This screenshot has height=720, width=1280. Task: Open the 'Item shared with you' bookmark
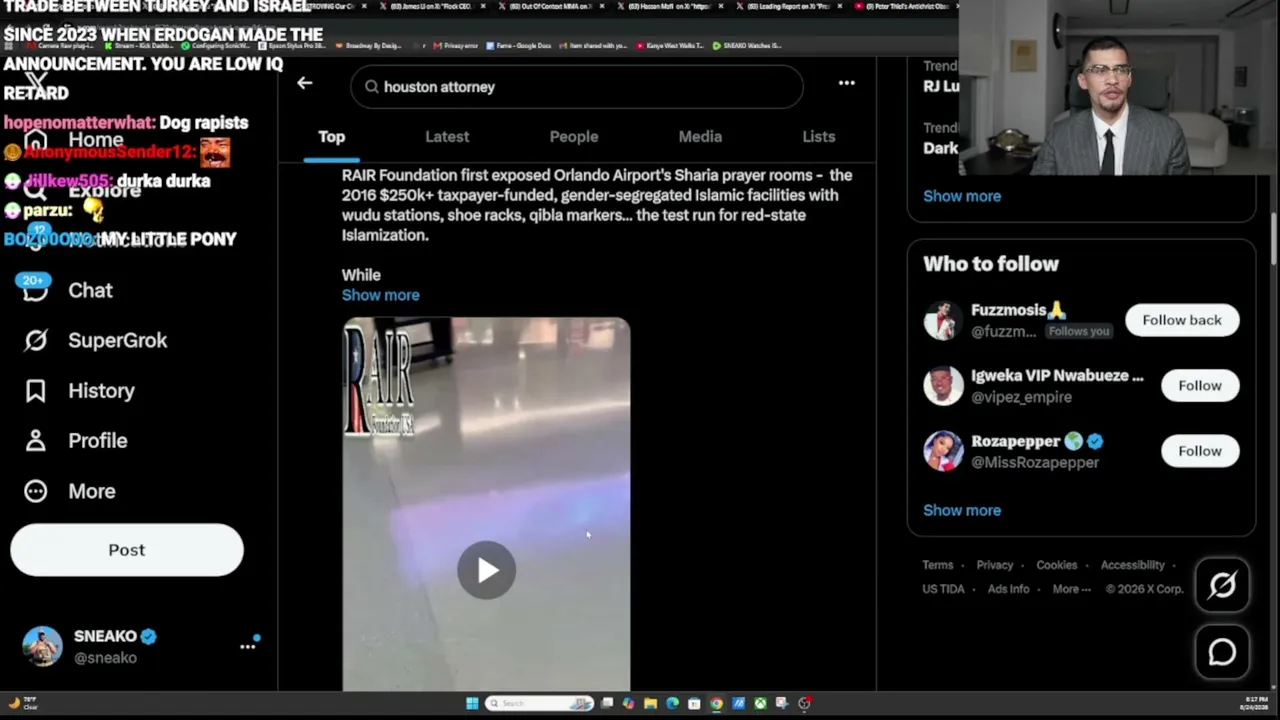(x=594, y=45)
